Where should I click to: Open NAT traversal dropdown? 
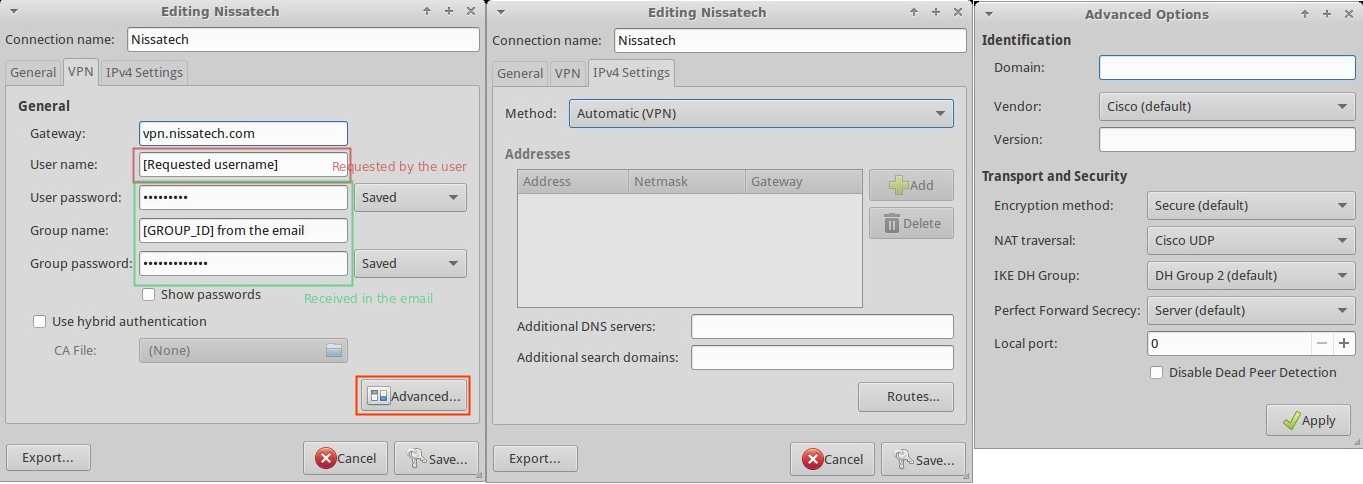[x=1251, y=240]
